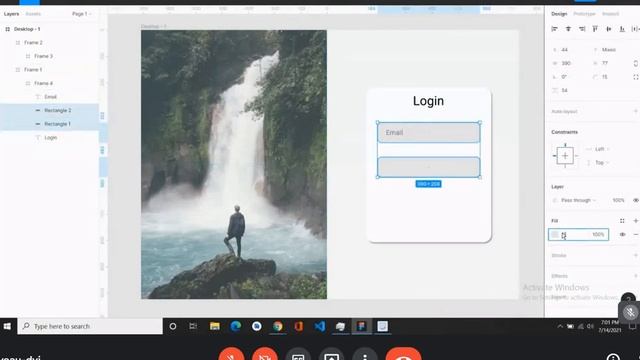
Task: Click the align left icon
Action: tap(554, 29)
